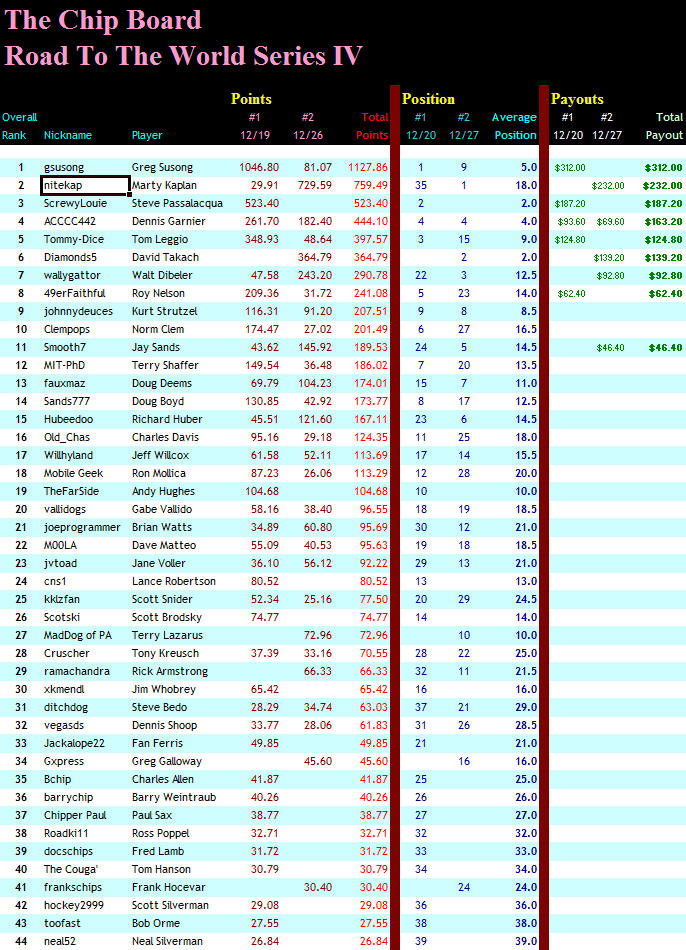The width and height of the screenshot is (686, 950).
Task: Click nickname frankschips
Action: pyautogui.click(x=73, y=888)
